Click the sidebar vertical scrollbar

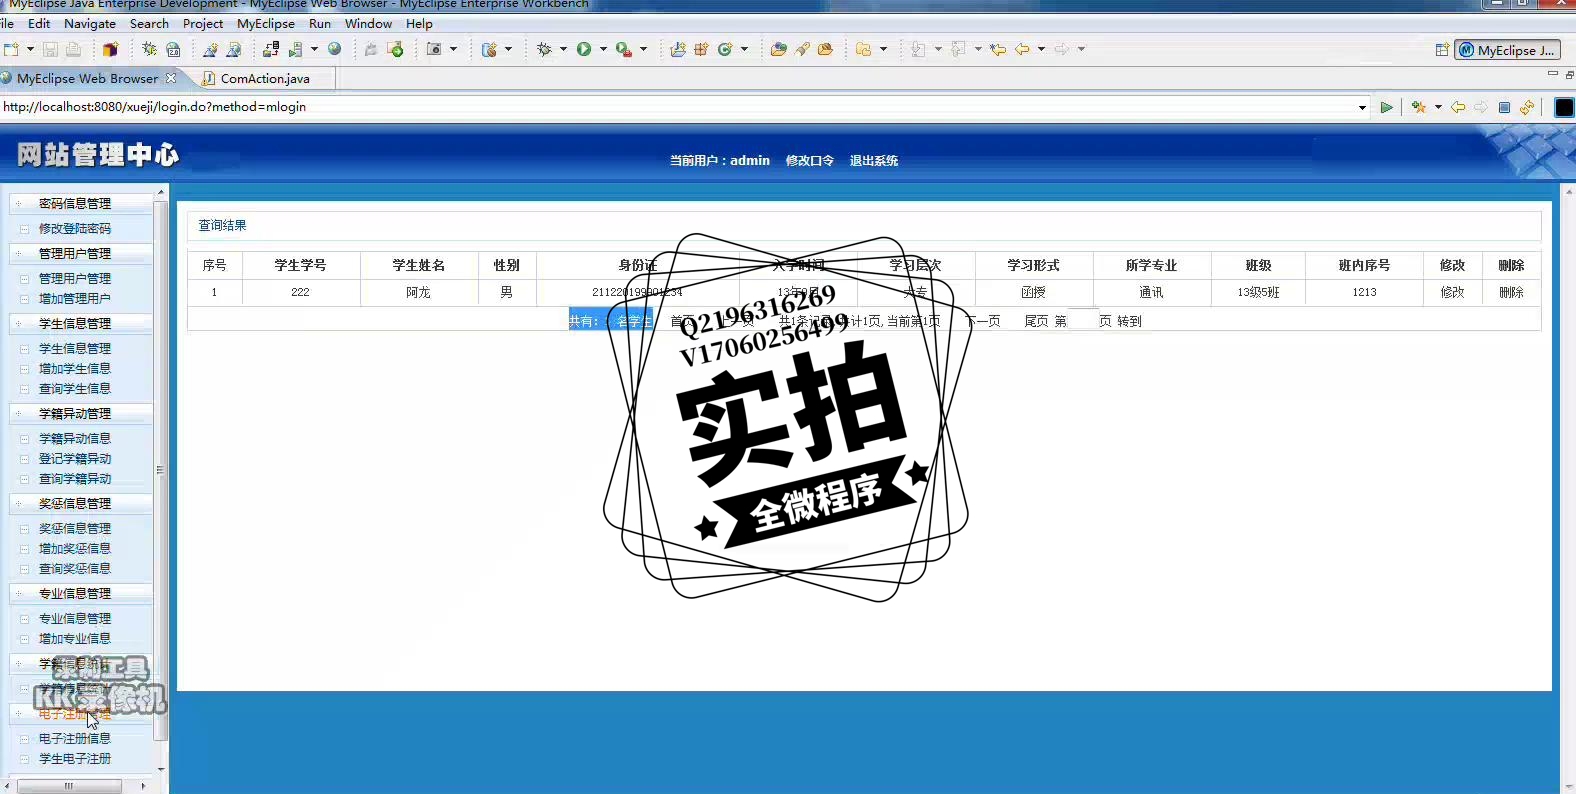[160, 470]
